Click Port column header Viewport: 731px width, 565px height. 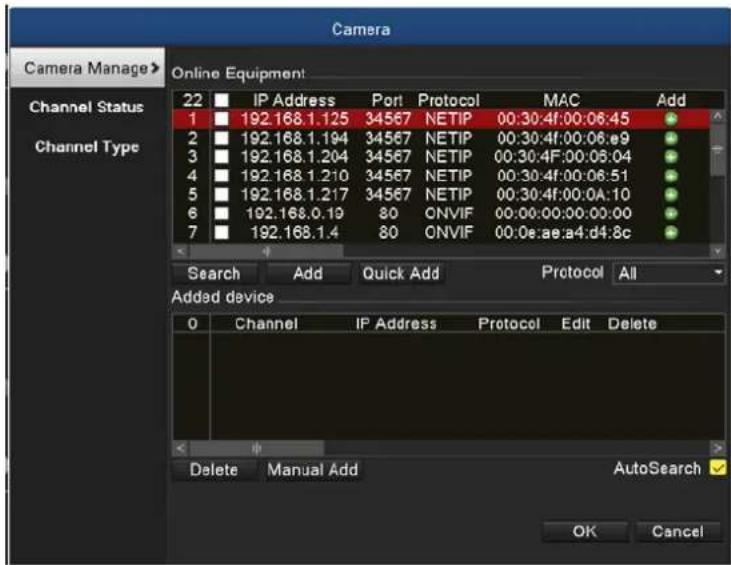click(387, 100)
